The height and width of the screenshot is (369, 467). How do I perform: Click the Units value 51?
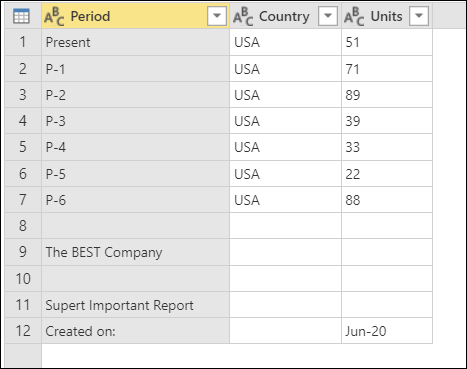(387, 42)
